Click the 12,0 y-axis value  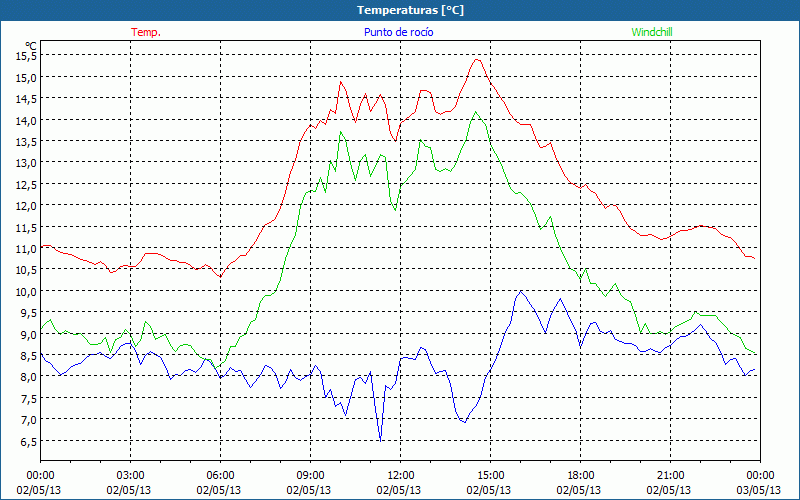click(27, 206)
